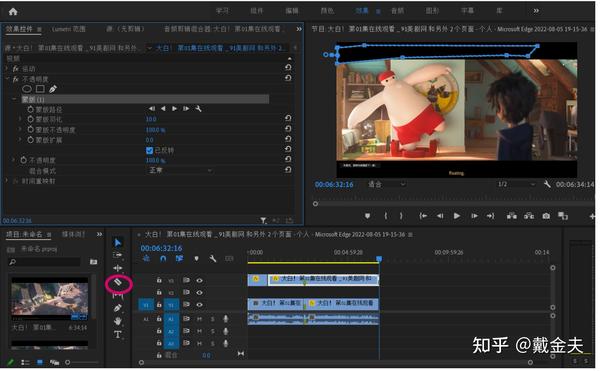Open program monitor settings wrench
This screenshot has width=600, height=371.
(547, 184)
